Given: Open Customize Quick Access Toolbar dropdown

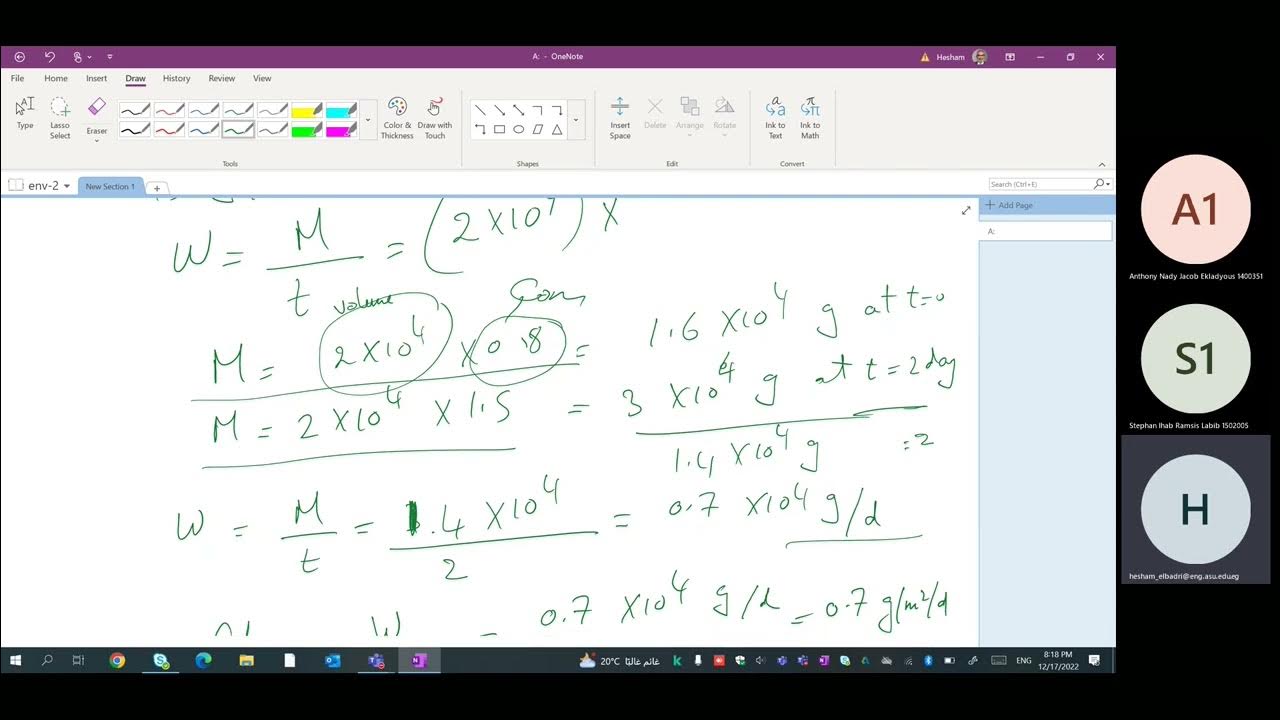Looking at the screenshot, I should point(110,57).
